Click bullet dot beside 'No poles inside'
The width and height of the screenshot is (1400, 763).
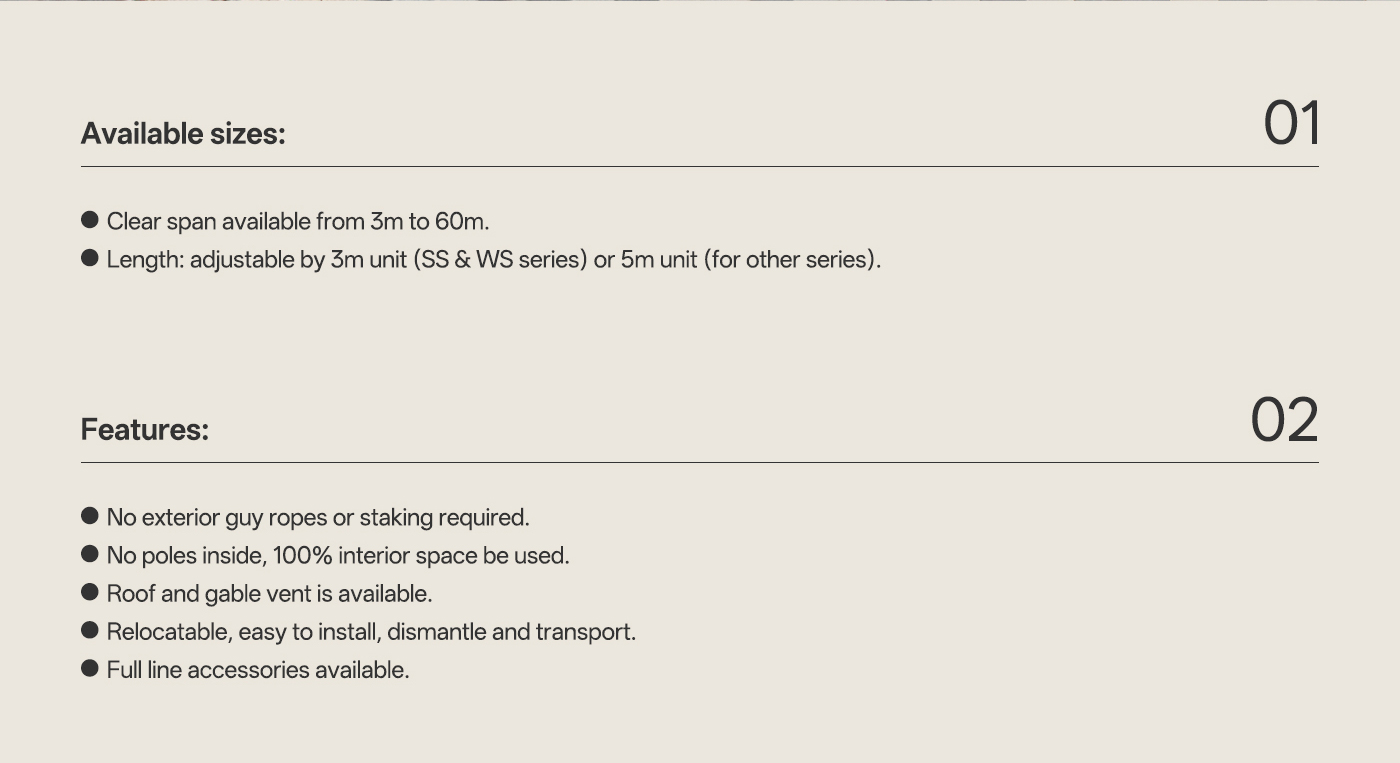pyautogui.click(x=90, y=554)
